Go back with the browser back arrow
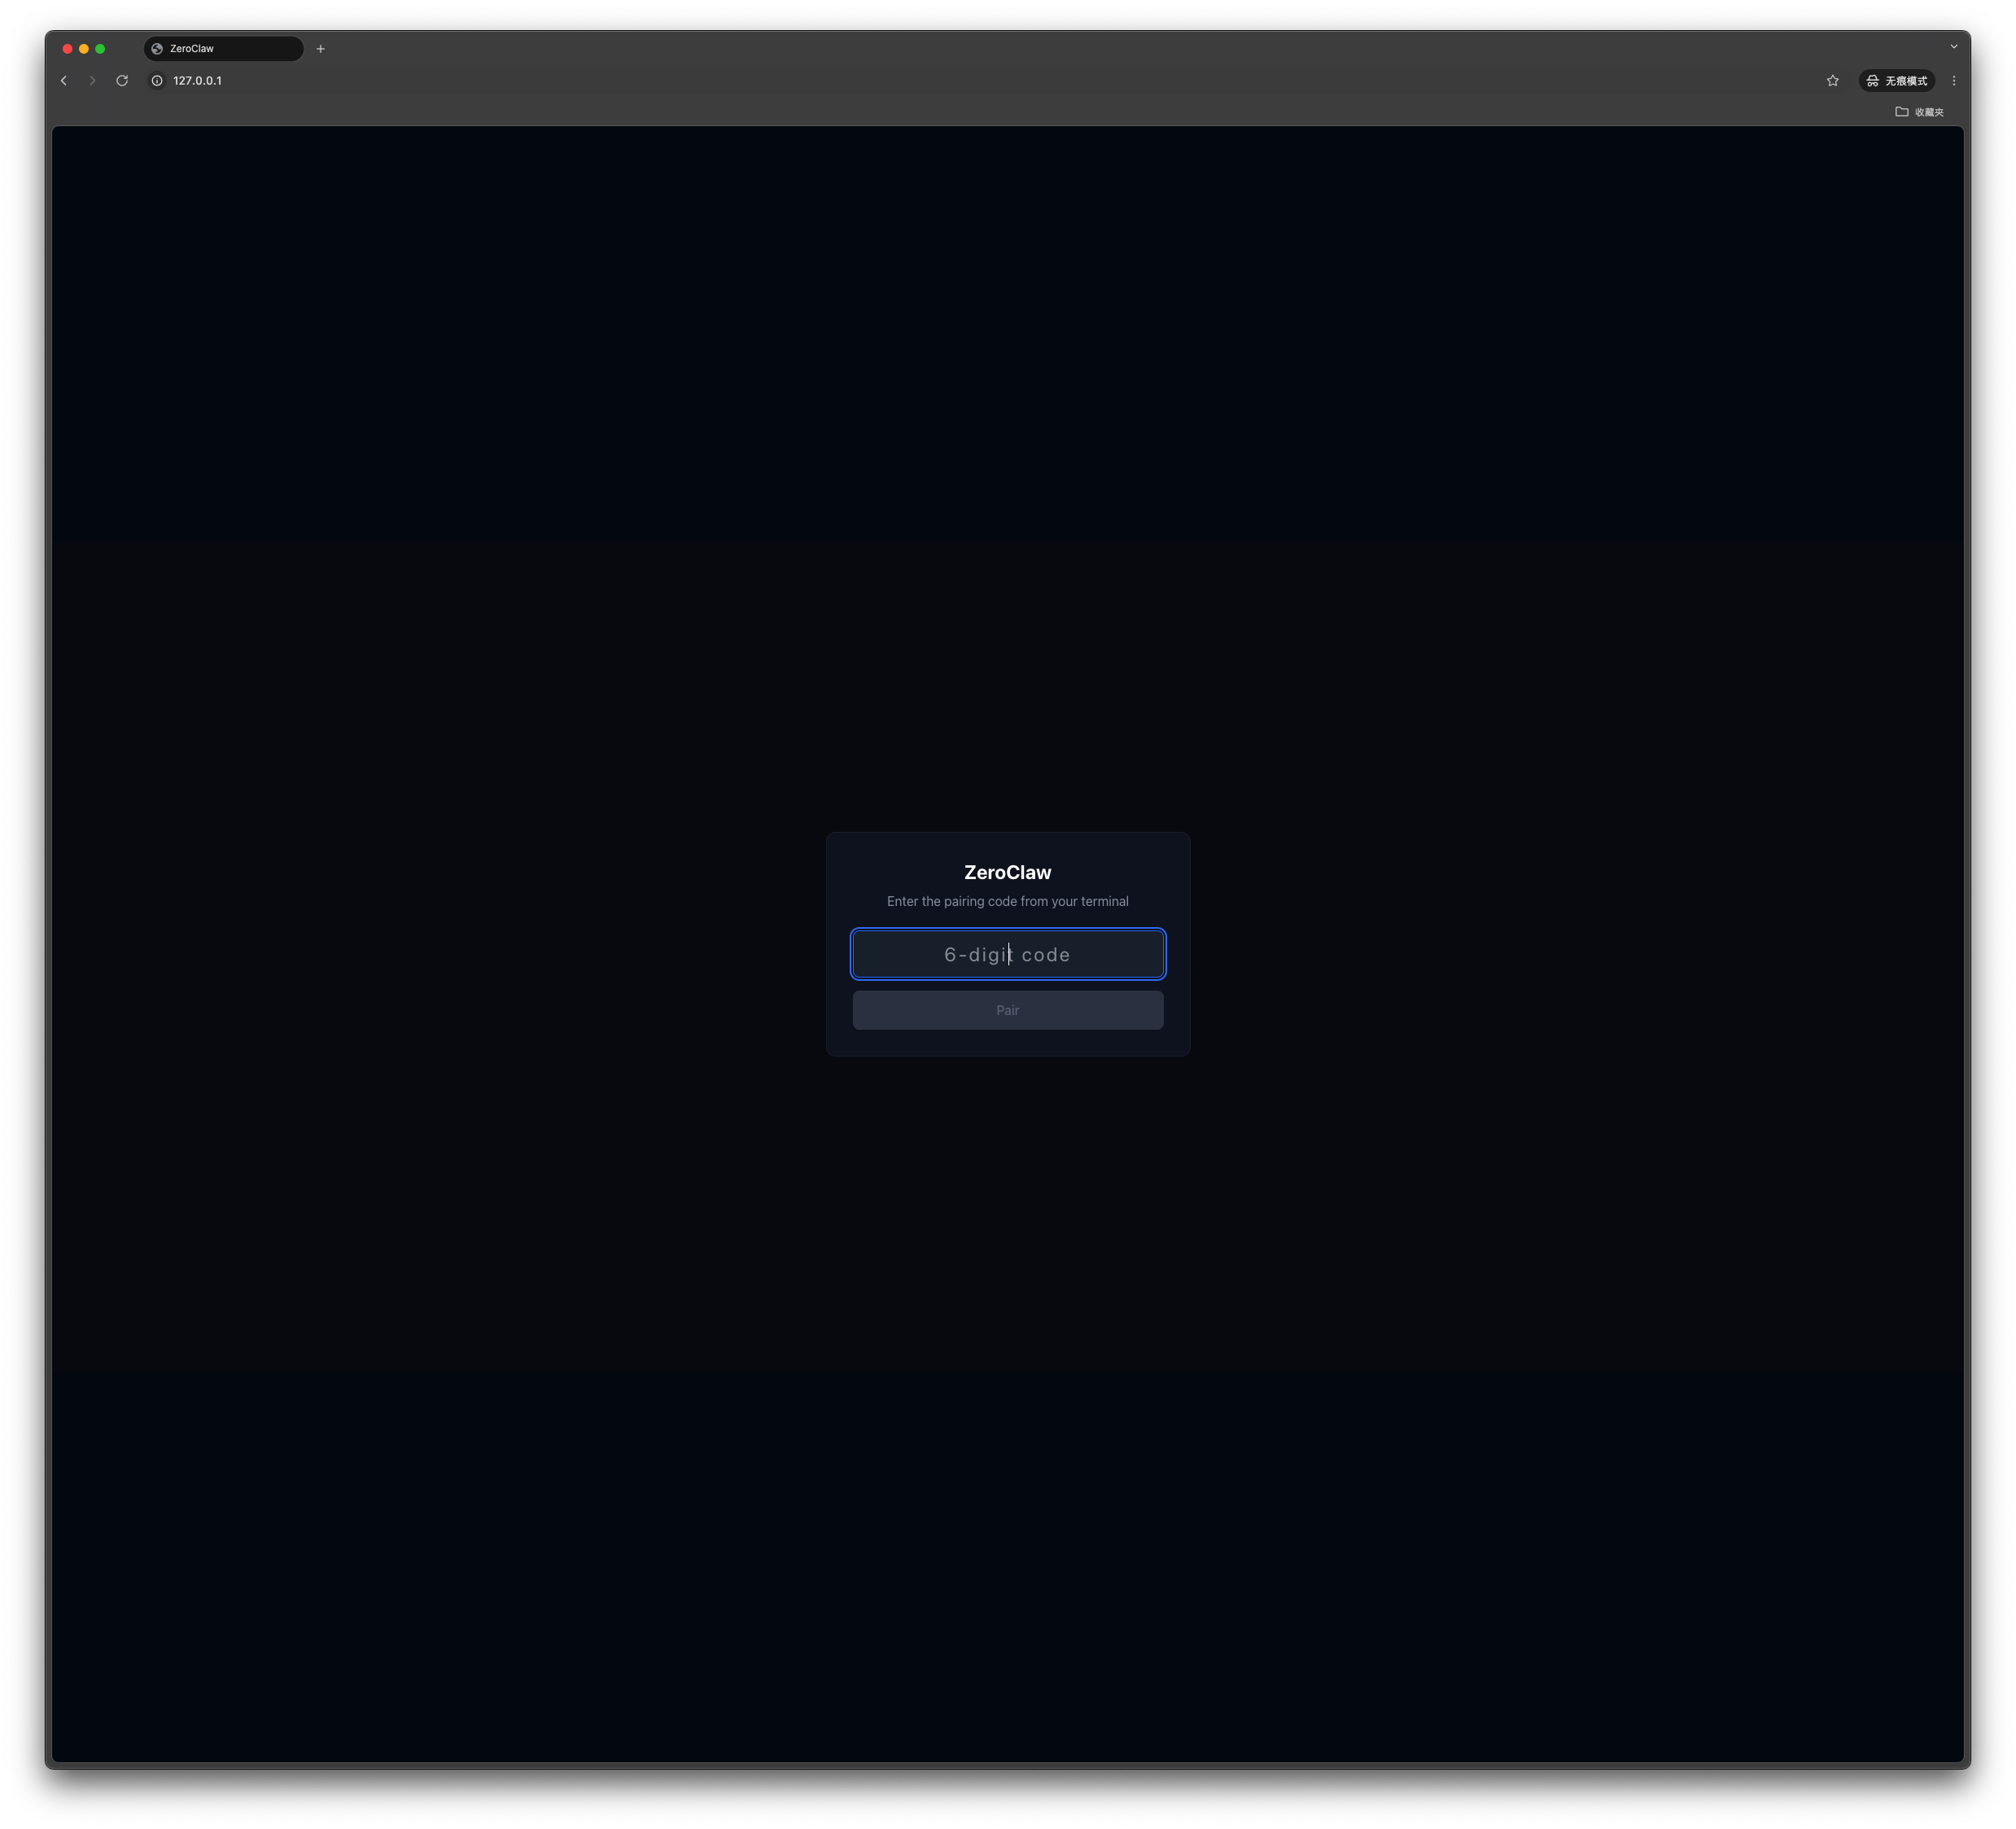Image resolution: width=2016 pixels, height=1829 pixels. tap(64, 81)
